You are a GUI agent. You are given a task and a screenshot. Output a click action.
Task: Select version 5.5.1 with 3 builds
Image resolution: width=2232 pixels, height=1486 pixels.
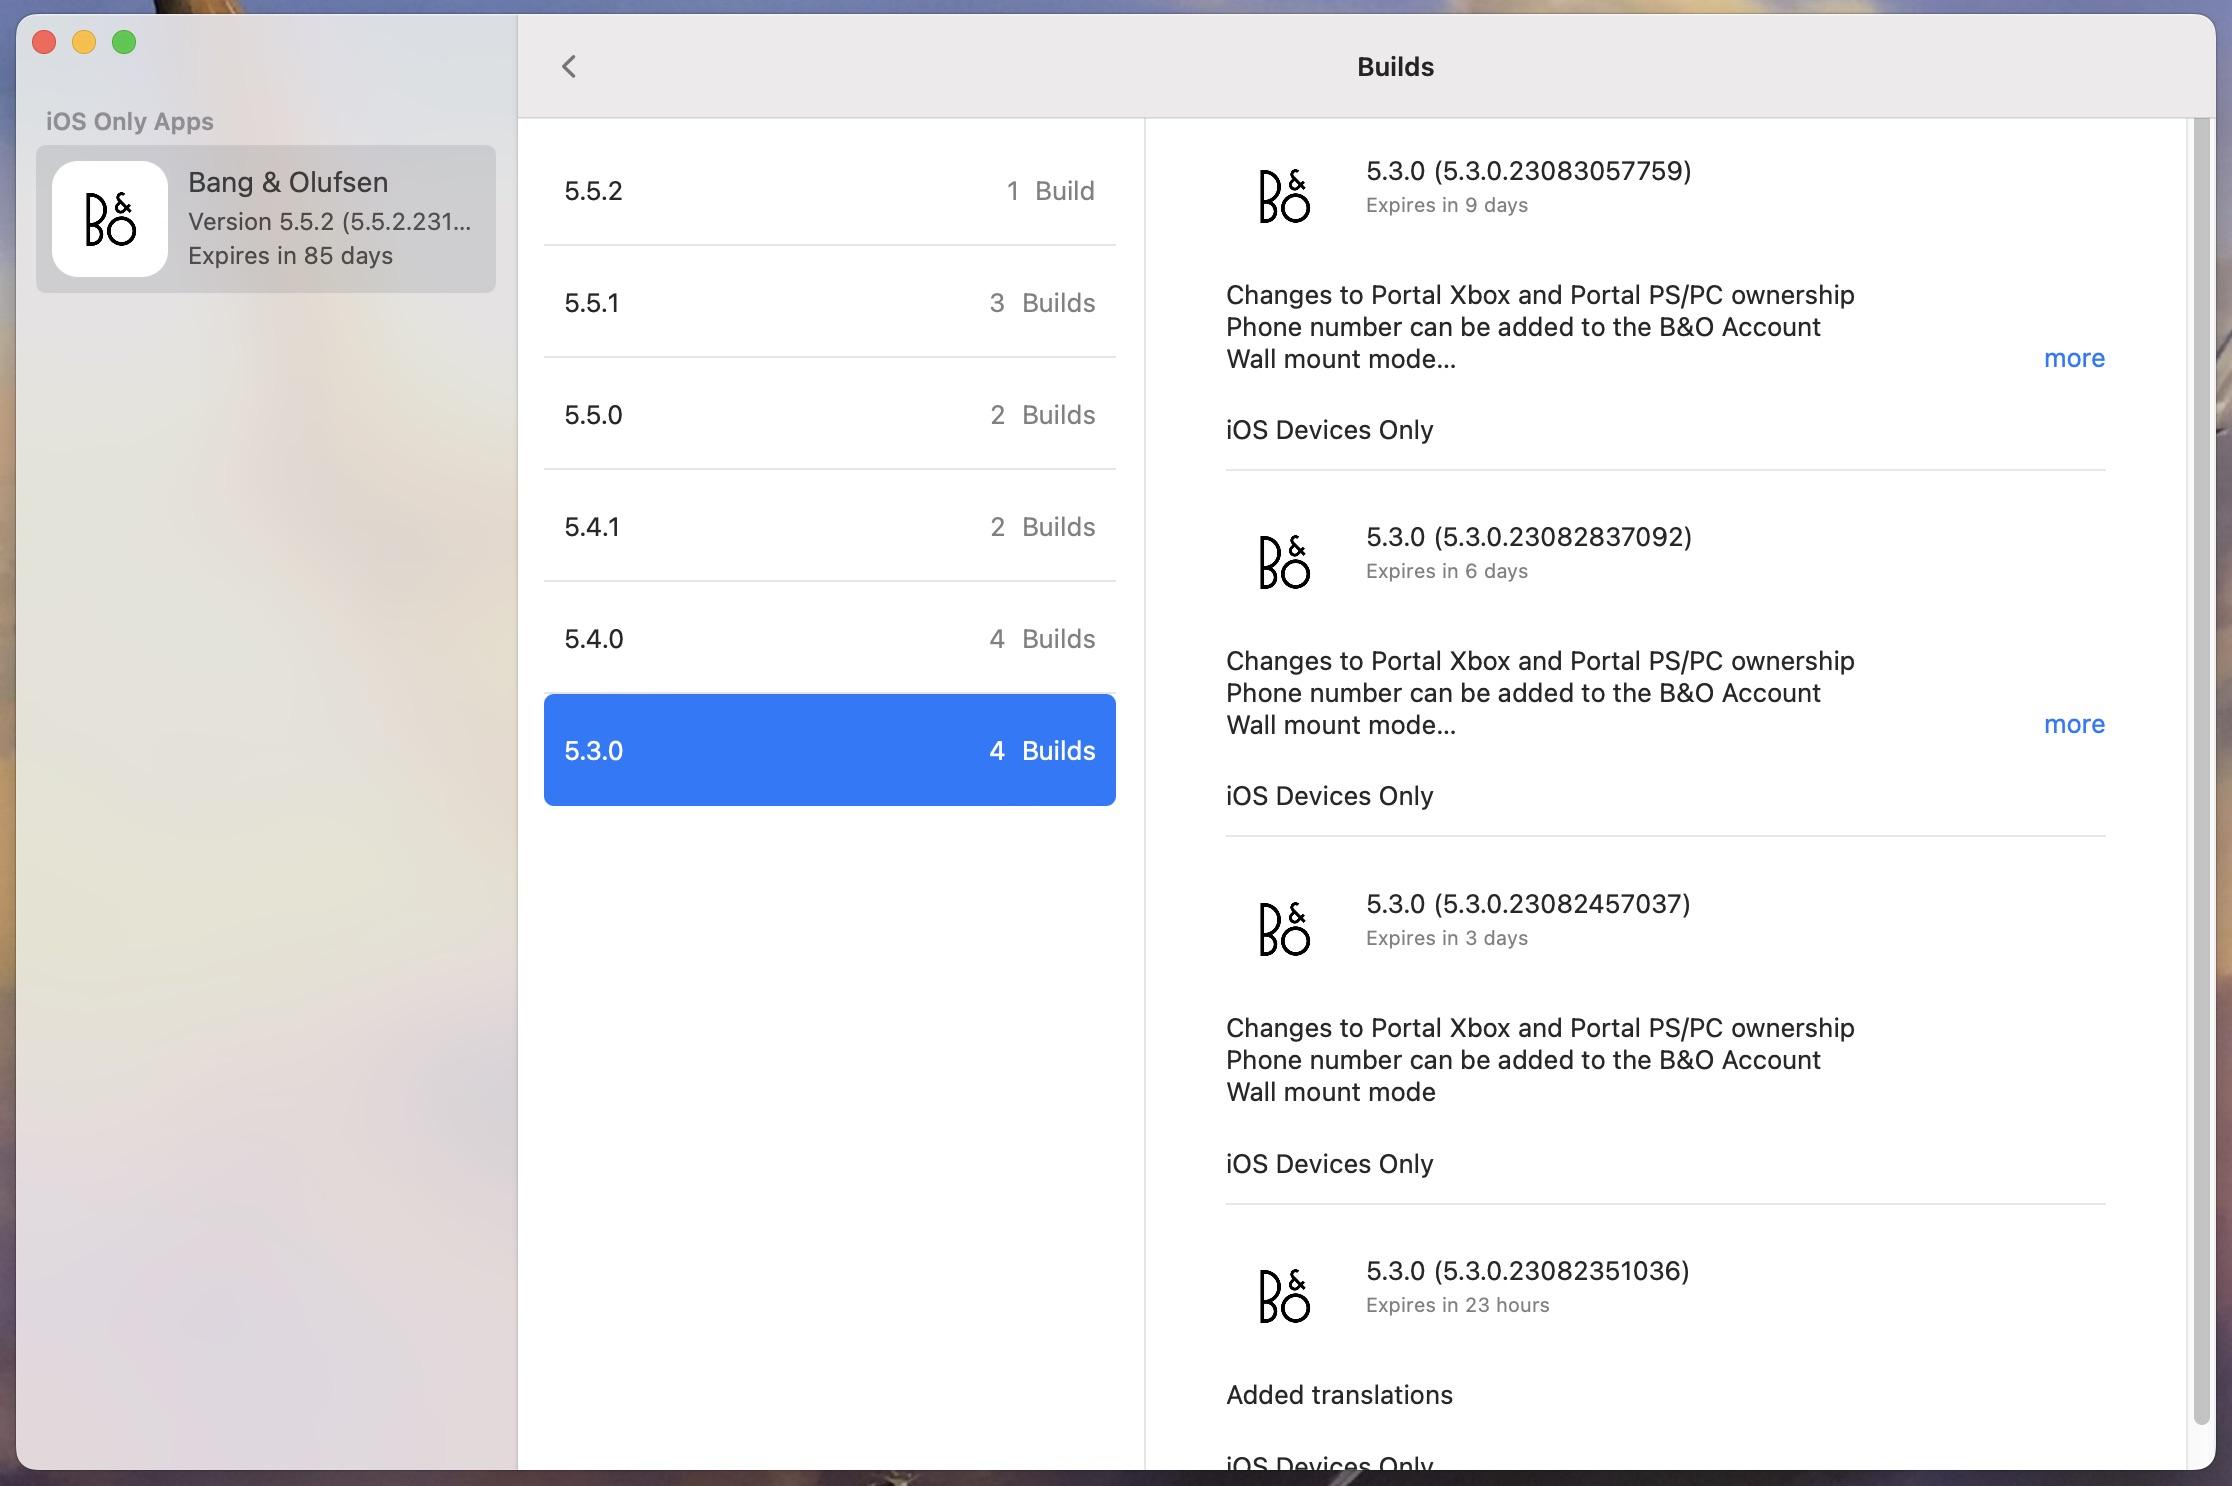pyautogui.click(x=830, y=302)
